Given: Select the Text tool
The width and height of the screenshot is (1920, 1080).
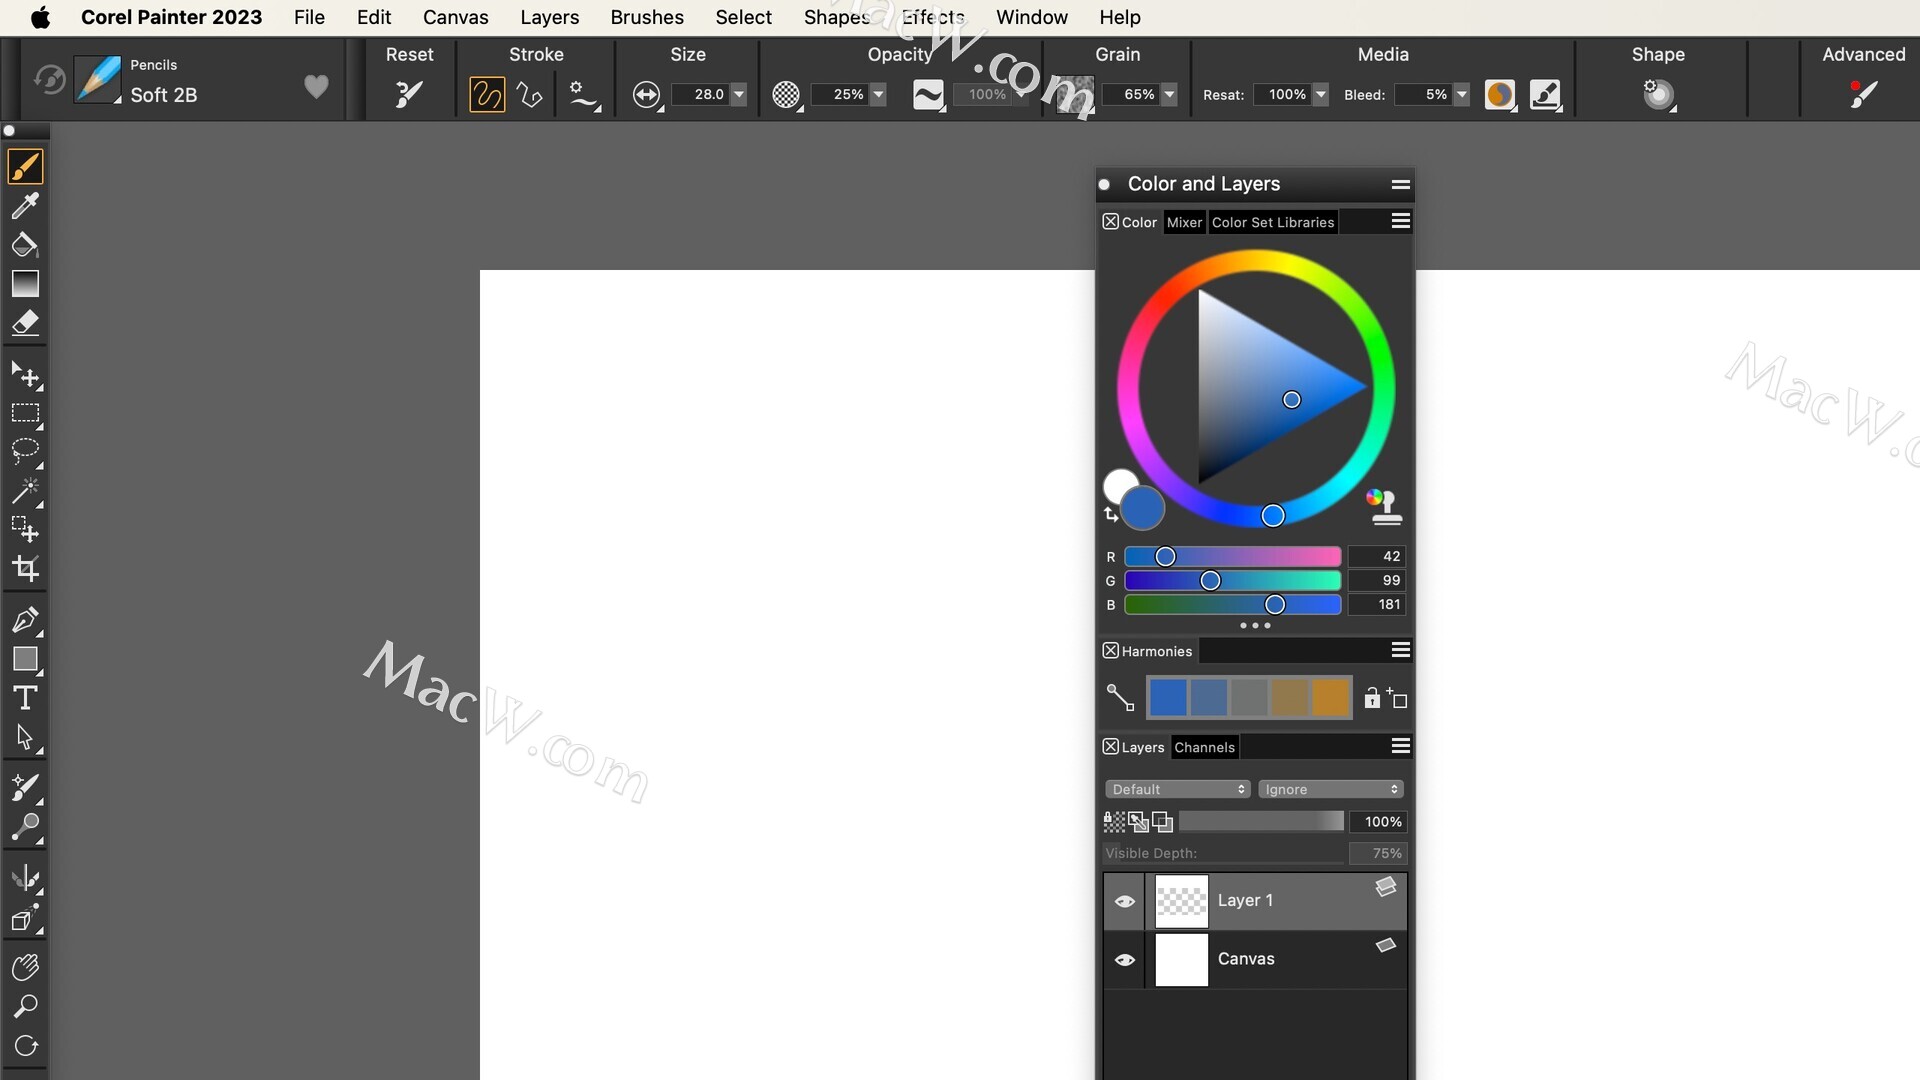Looking at the screenshot, I should (25, 698).
